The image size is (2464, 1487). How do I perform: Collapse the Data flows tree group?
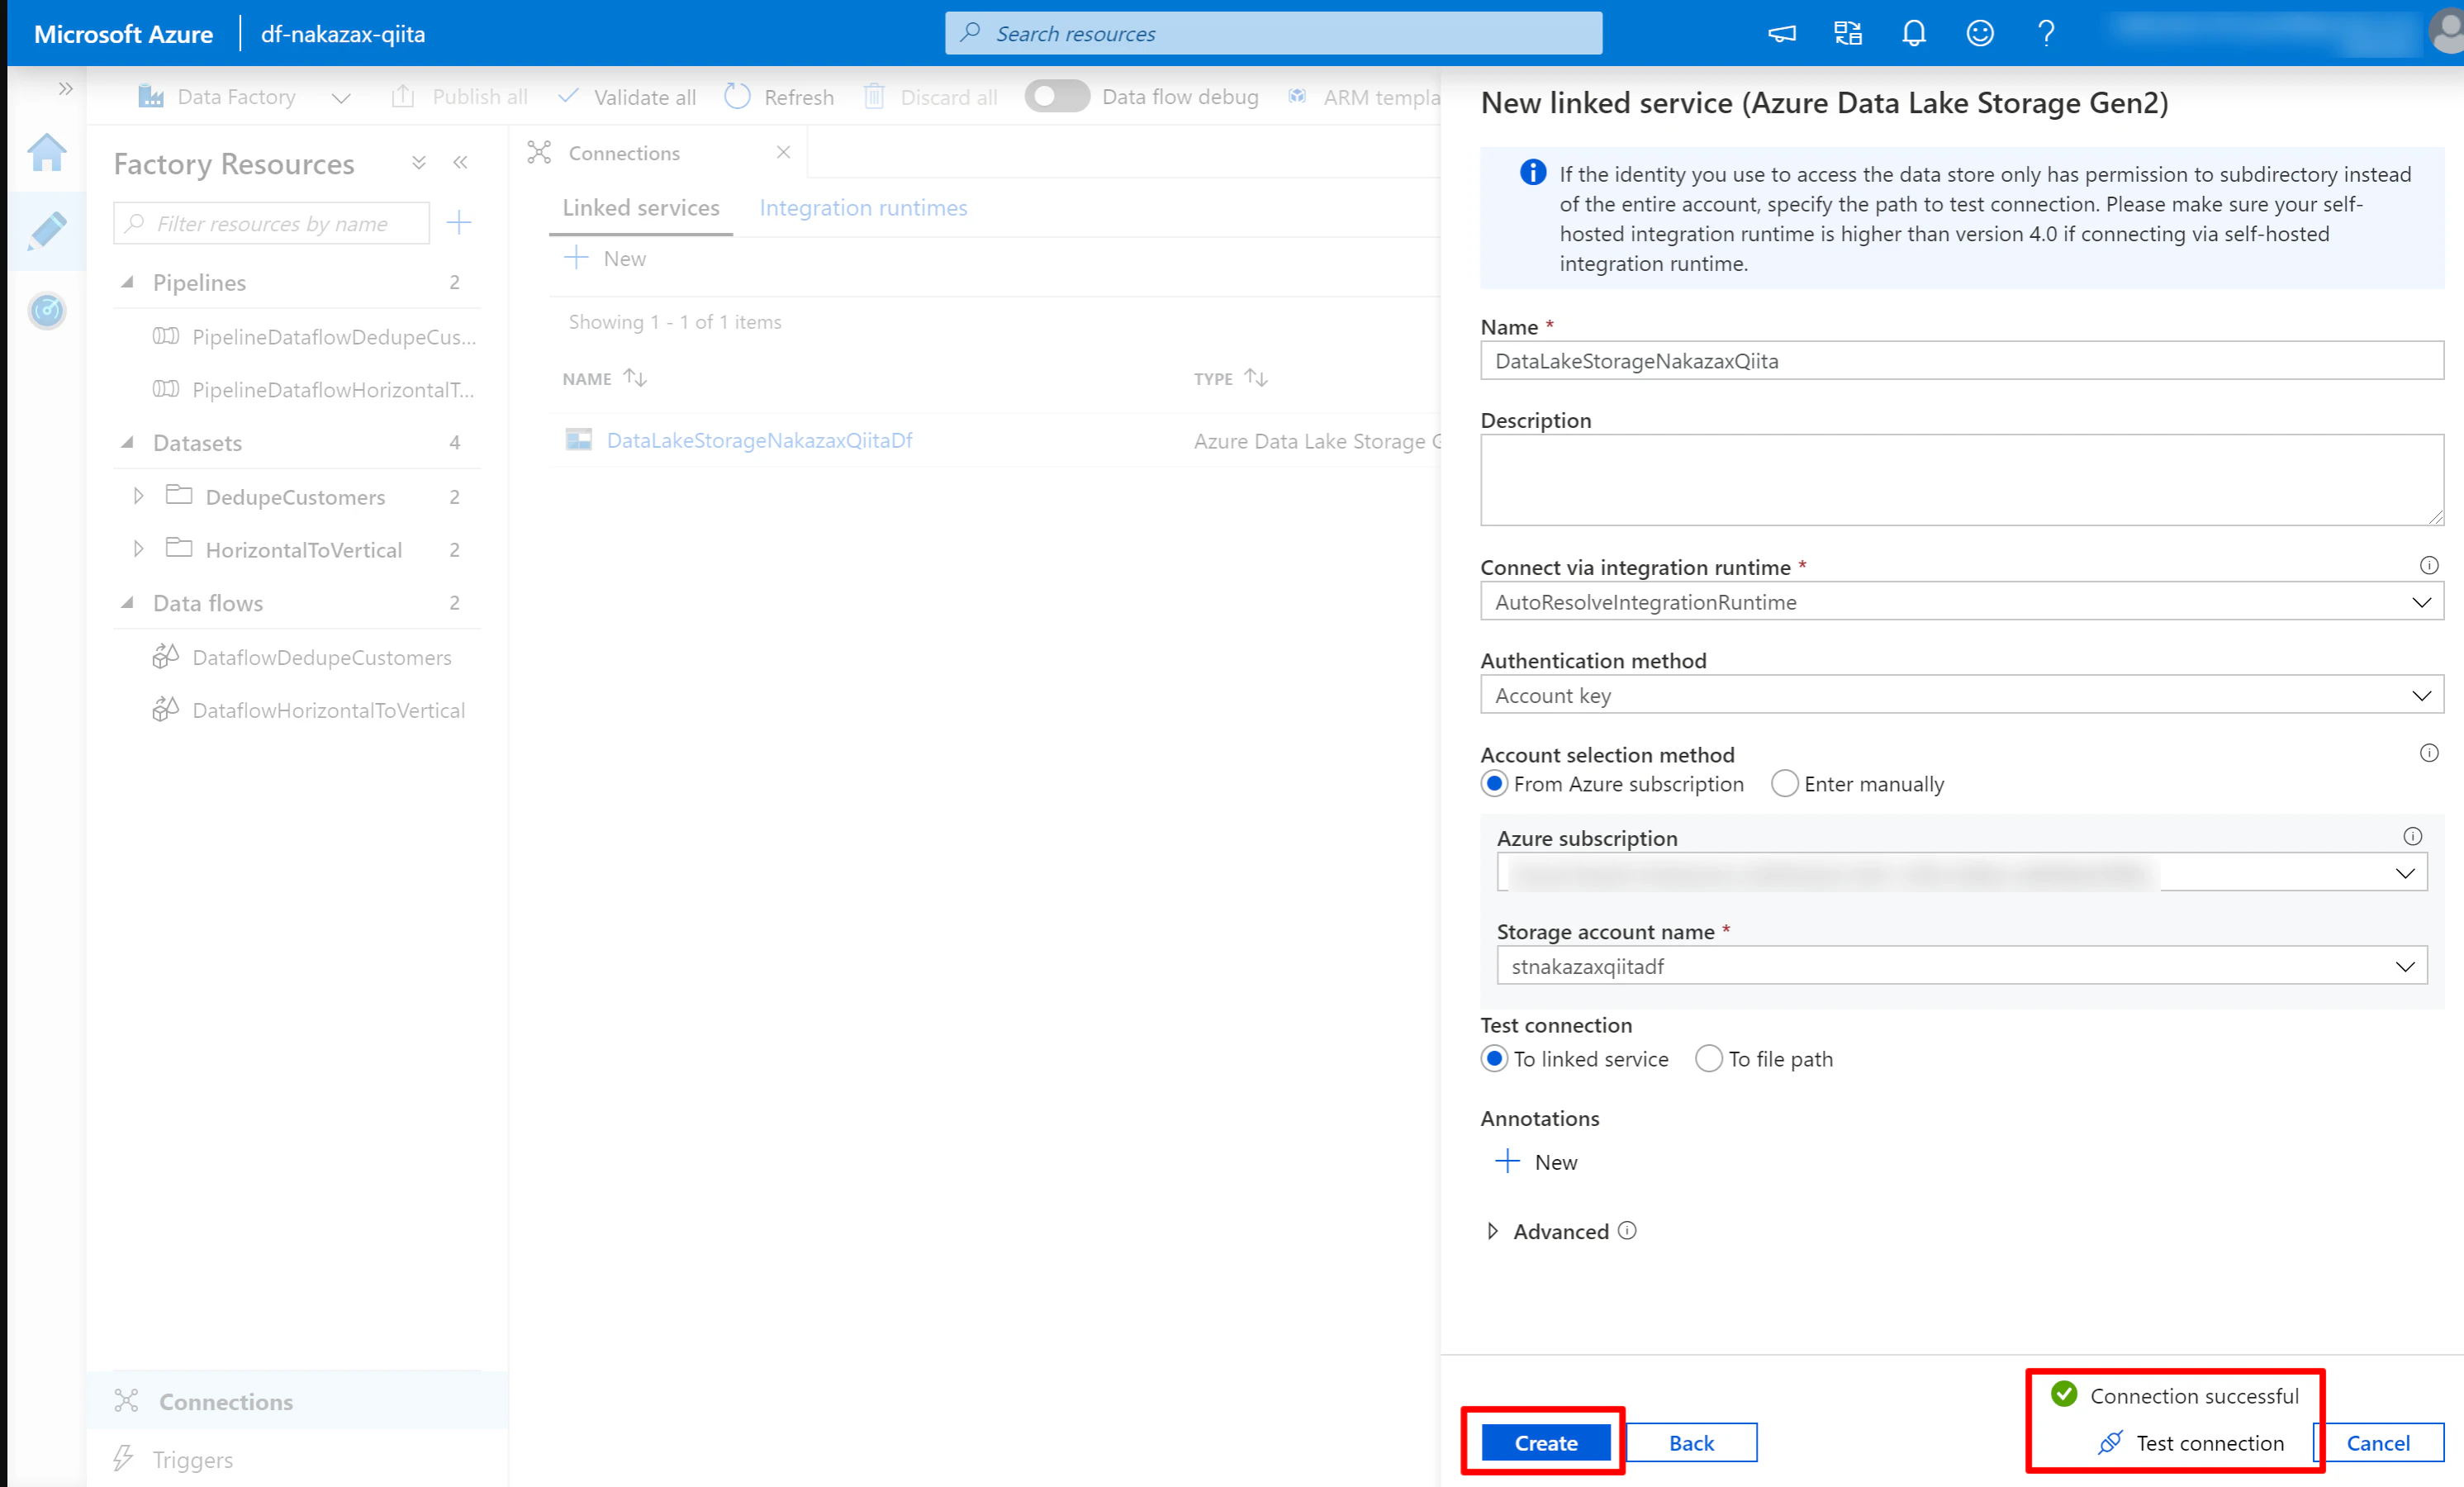pyautogui.click(x=127, y=603)
